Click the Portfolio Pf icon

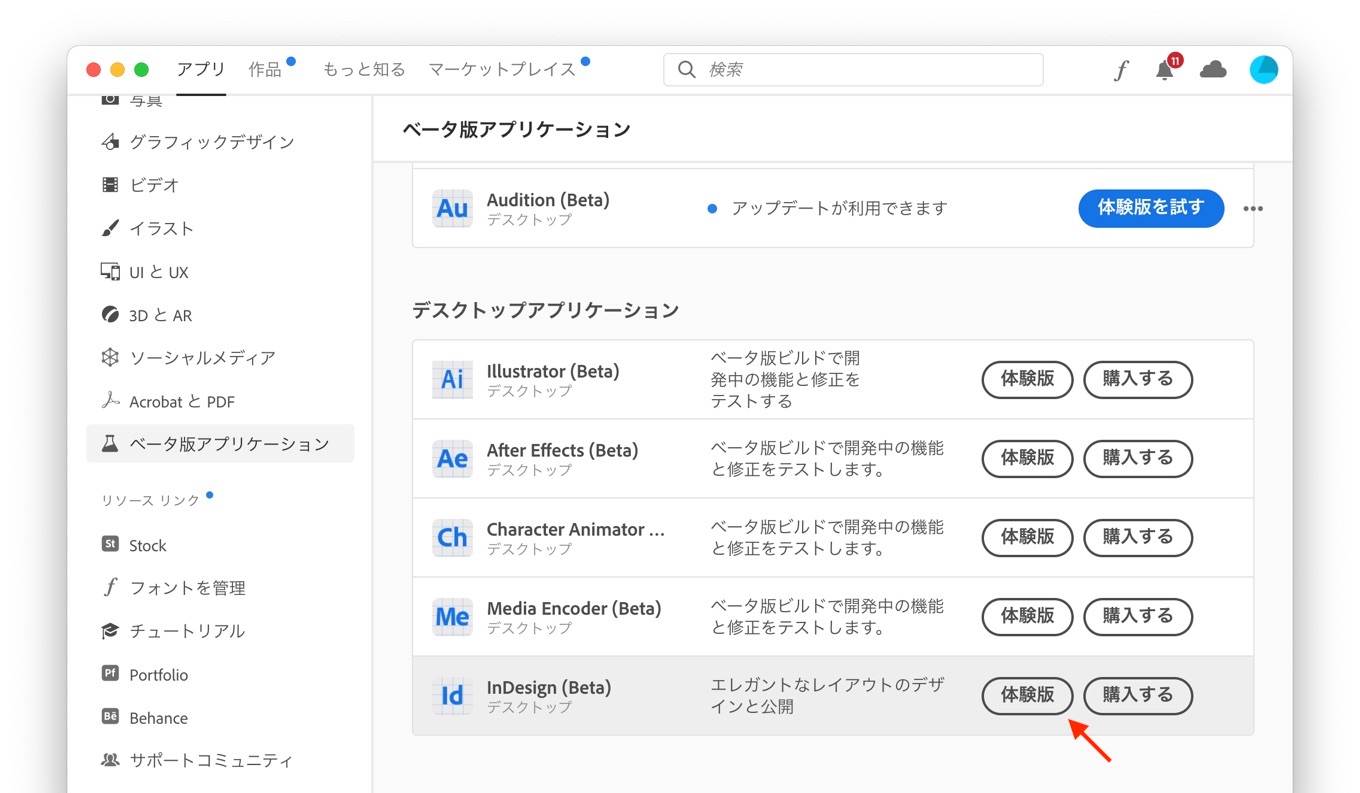tap(110, 673)
